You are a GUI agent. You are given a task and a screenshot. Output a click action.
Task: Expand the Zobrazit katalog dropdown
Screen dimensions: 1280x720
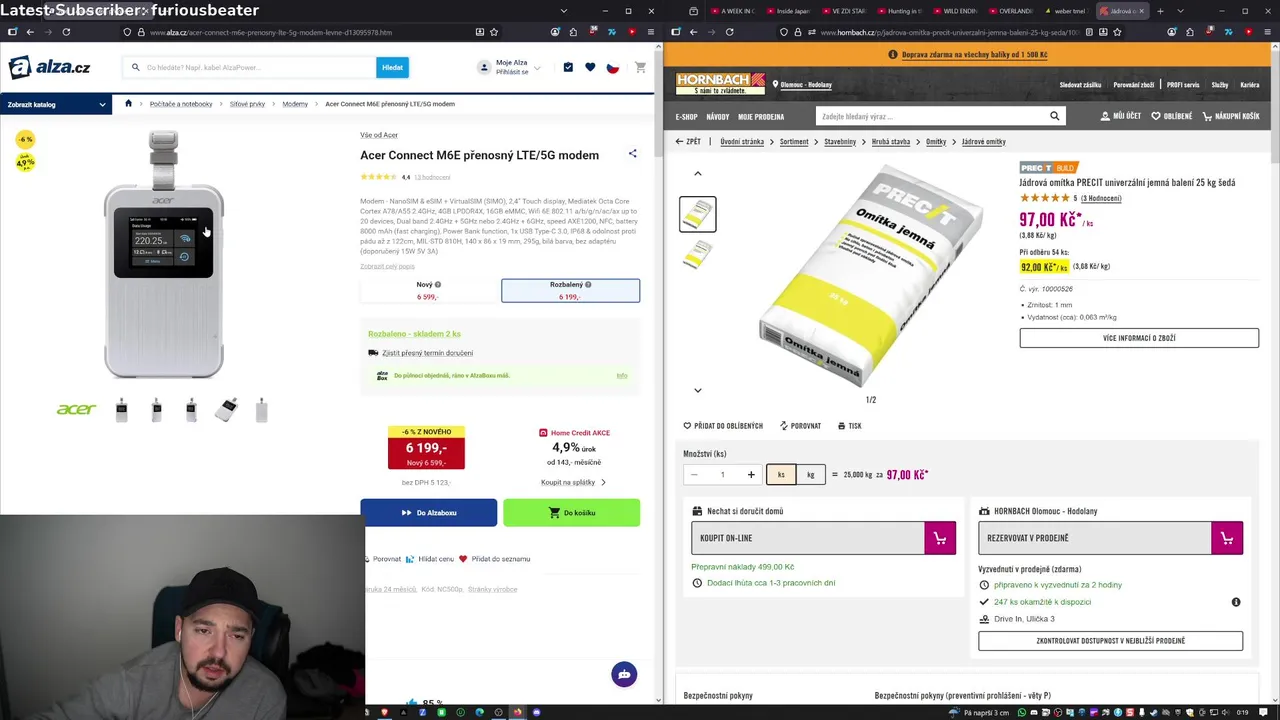pos(56,104)
